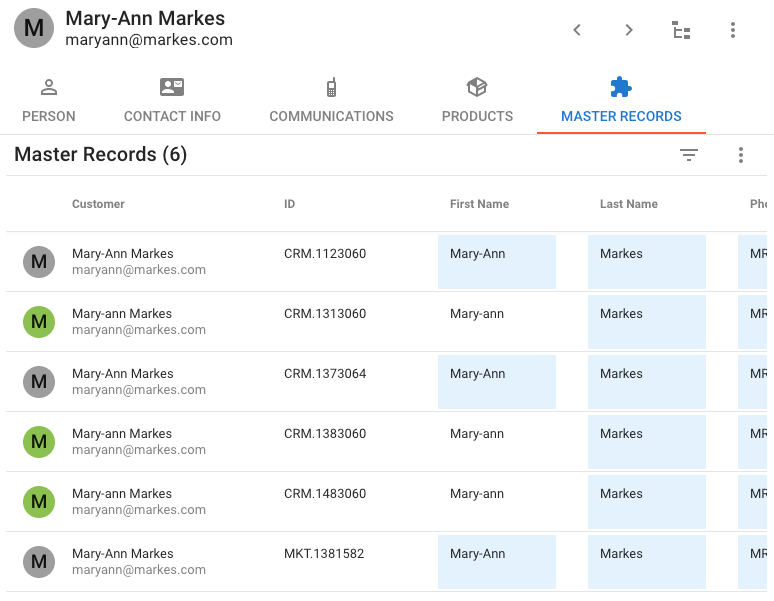Select ID CRM.1313060 cell
The width and height of the screenshot is (774, 601).
point(325,314)
